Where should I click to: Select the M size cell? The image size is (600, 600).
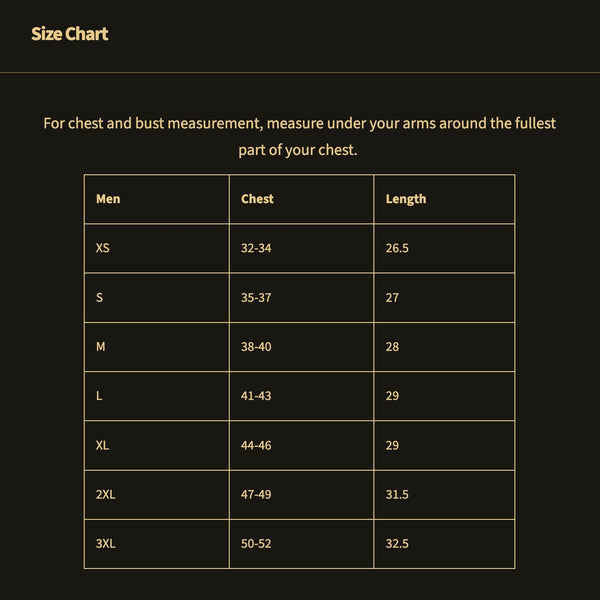101,346
